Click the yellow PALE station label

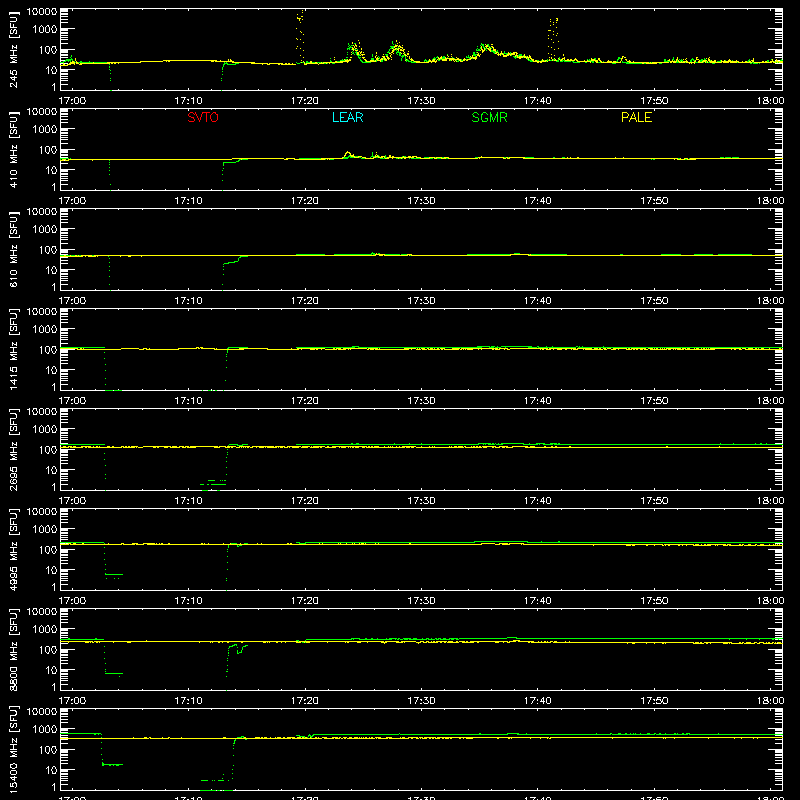click(636, 117)
